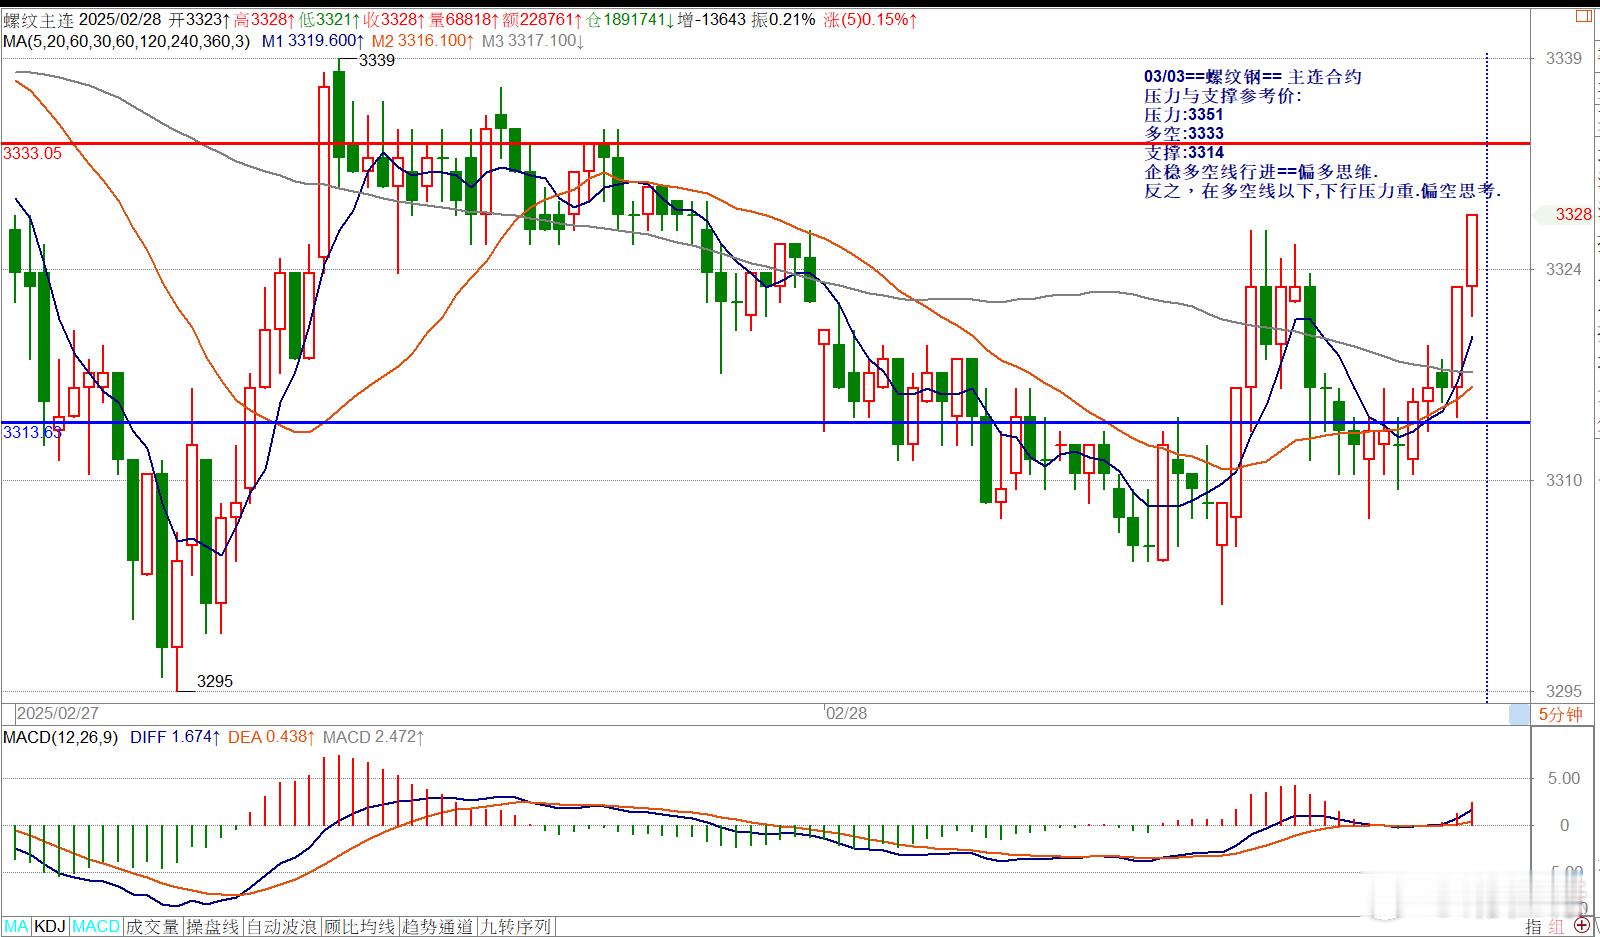Click the 支撑:3314 annotation line

[x=1184, y=153]
